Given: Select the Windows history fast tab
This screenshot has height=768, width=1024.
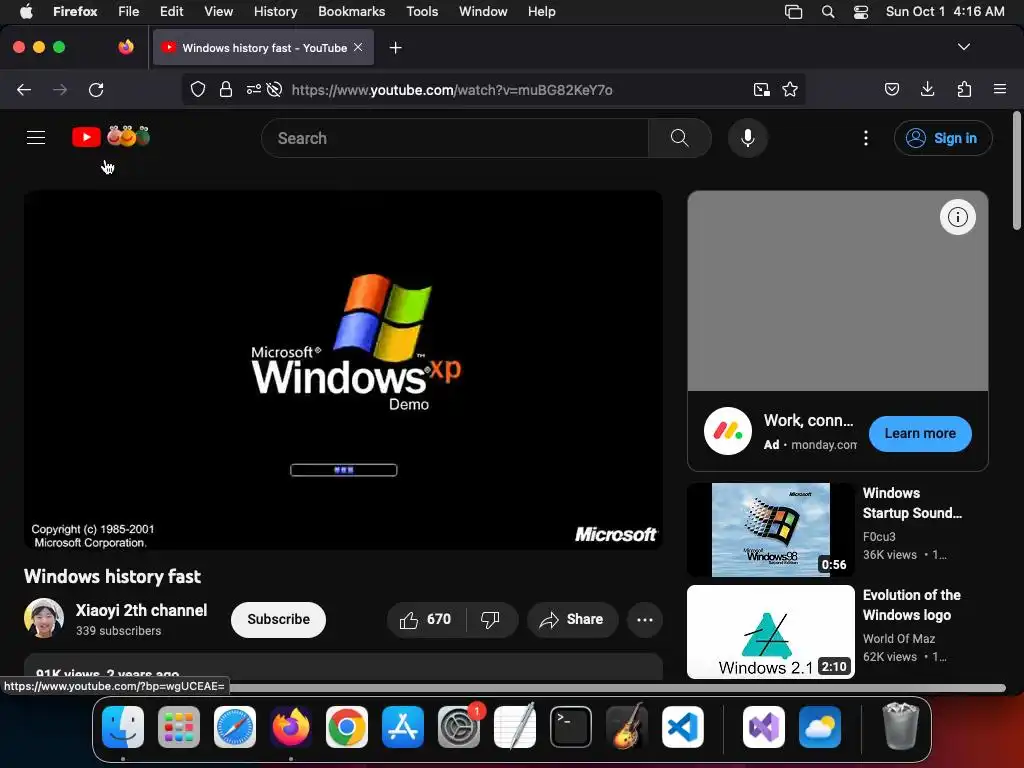Looking at the screenshot, I should (264, 48).
